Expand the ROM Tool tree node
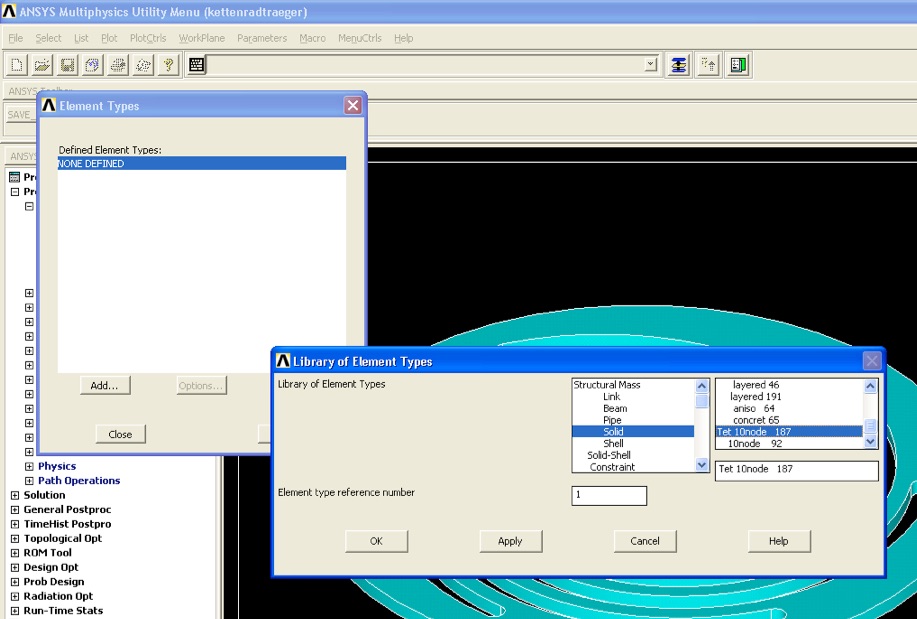Viewport: 917px width, 619px height. 15,553
